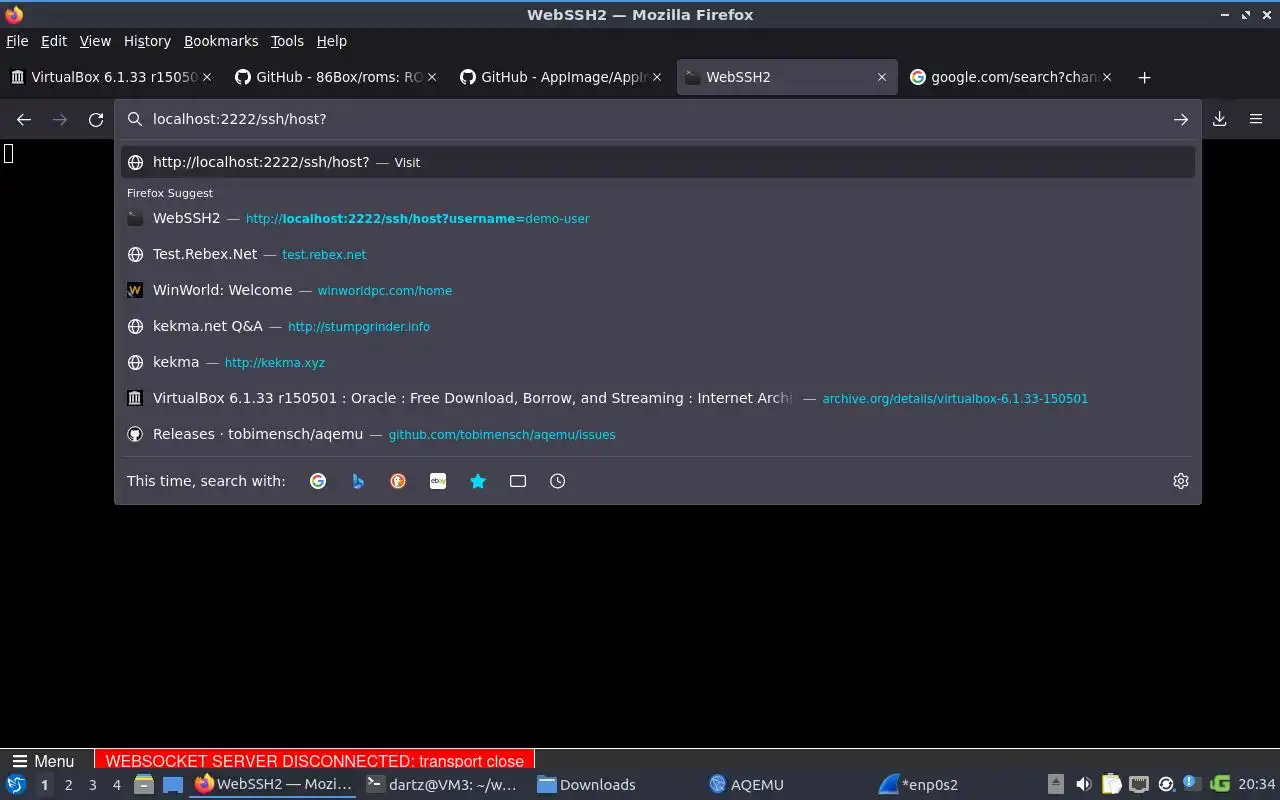Search history using the clock icon
This screenshot has height=800, width=1280.
558,481
